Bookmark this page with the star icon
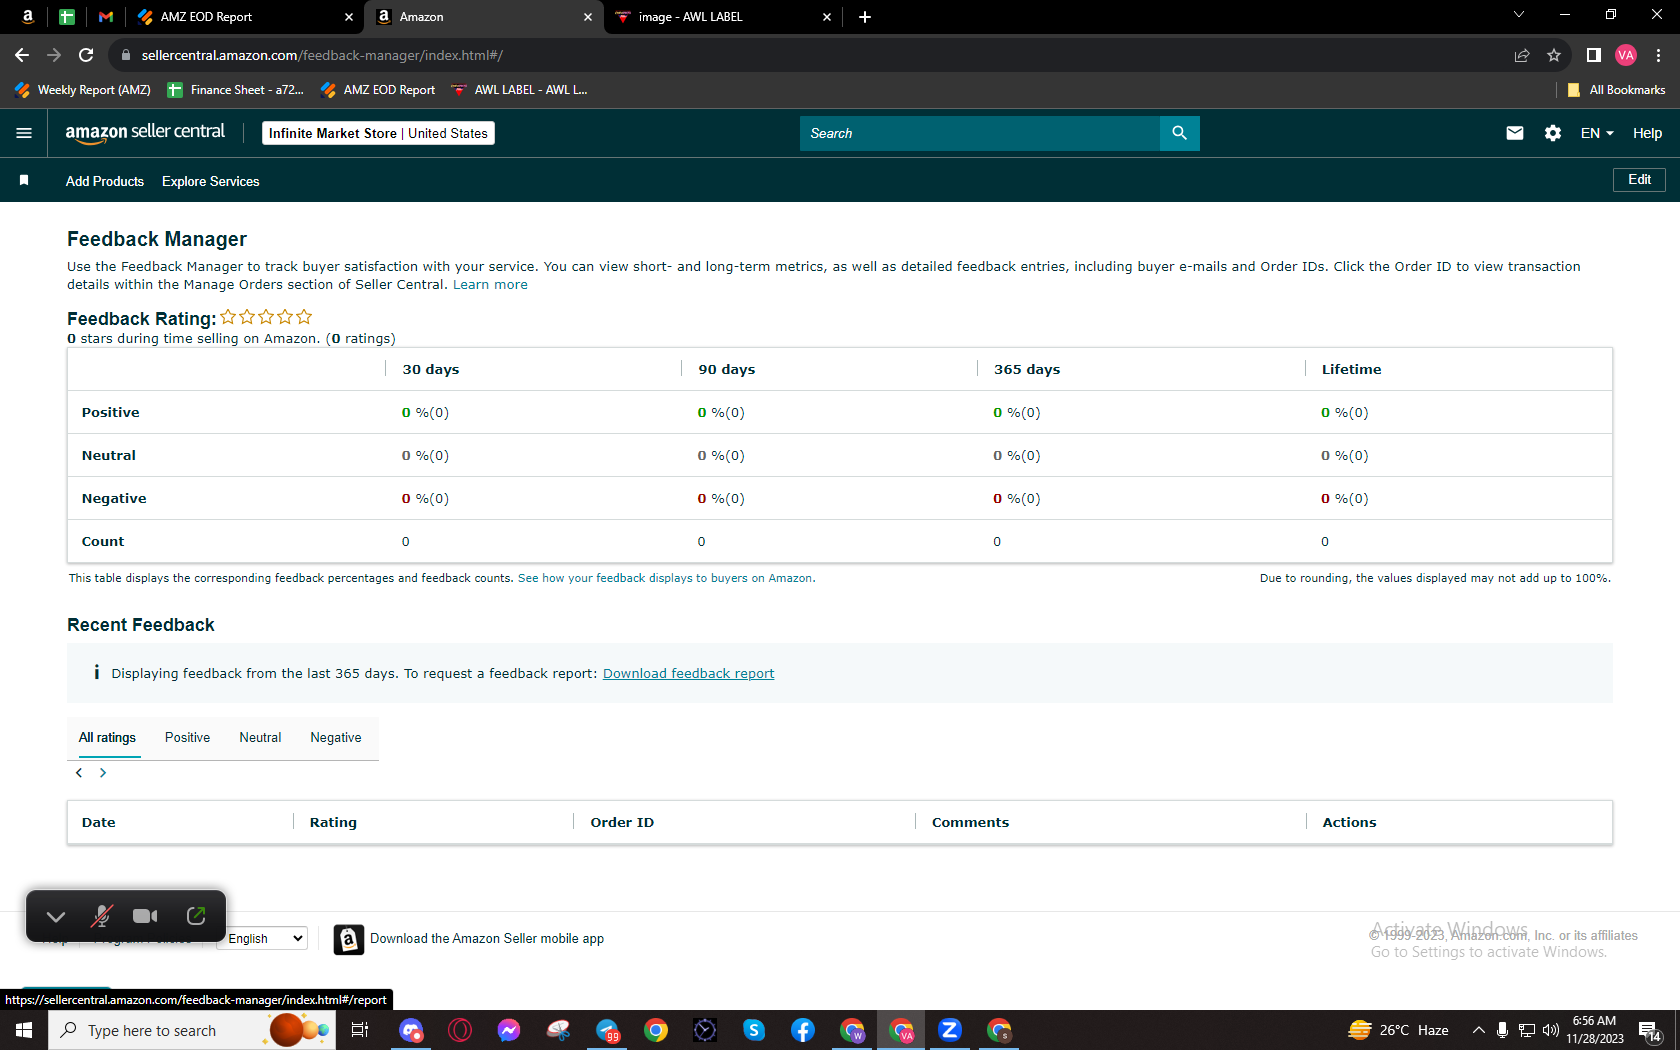 (x=1554, y=55)
